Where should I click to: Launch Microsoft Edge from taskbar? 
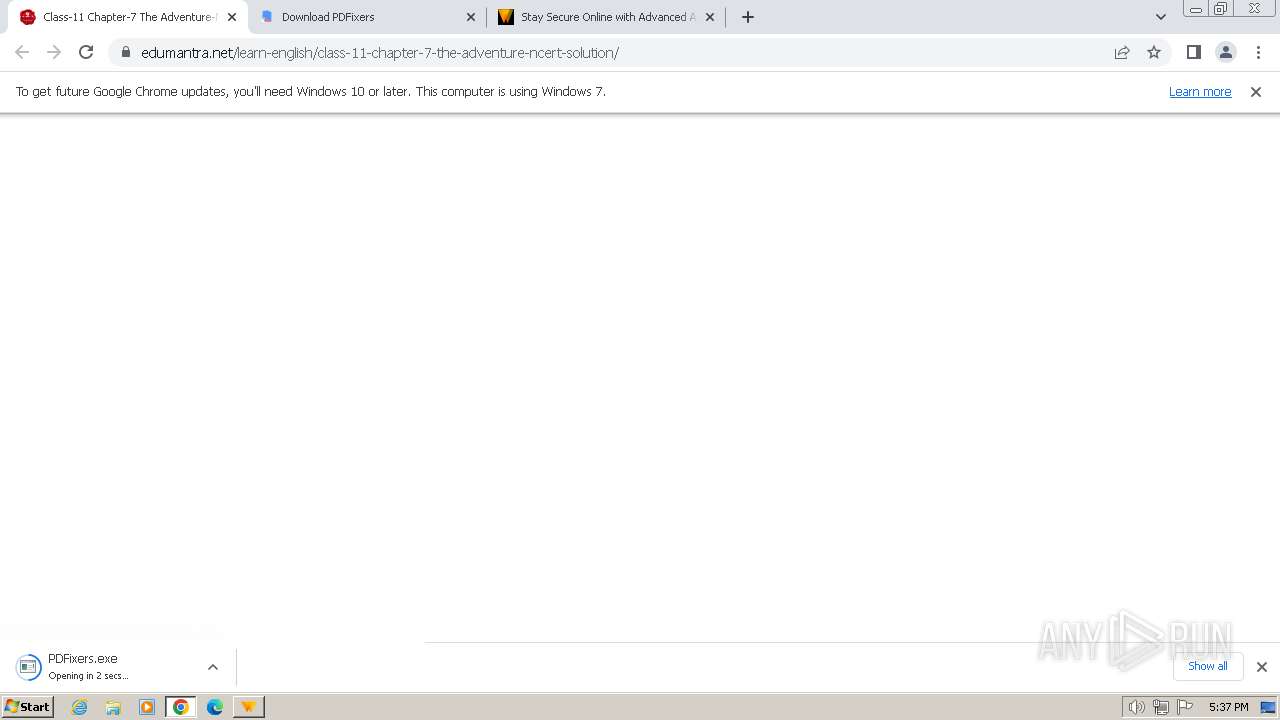[x=215, y=707]
